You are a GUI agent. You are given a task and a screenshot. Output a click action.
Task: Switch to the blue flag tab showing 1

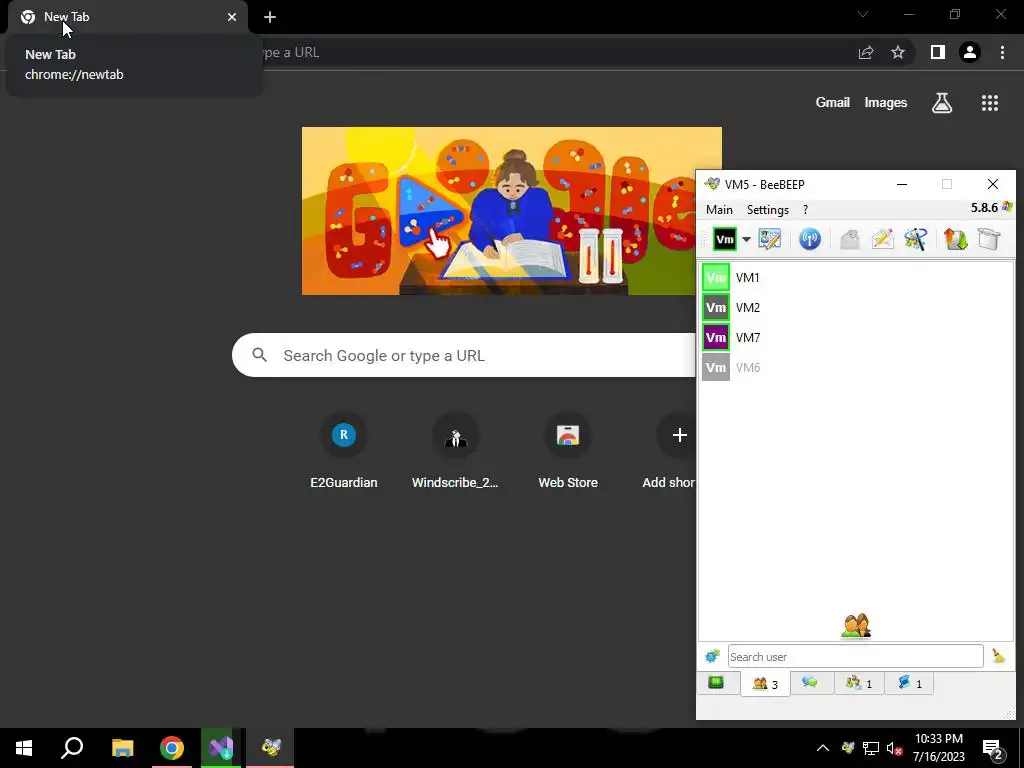point(909,683)
